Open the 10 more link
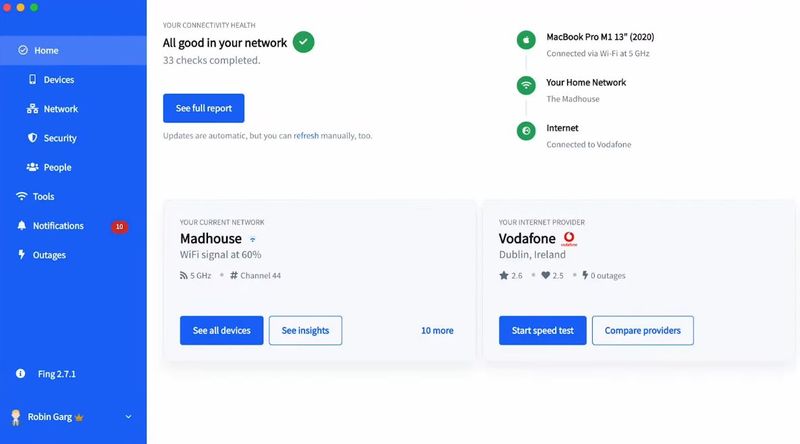Viewport: 800px width, 444px height. [x=437, y=331]
